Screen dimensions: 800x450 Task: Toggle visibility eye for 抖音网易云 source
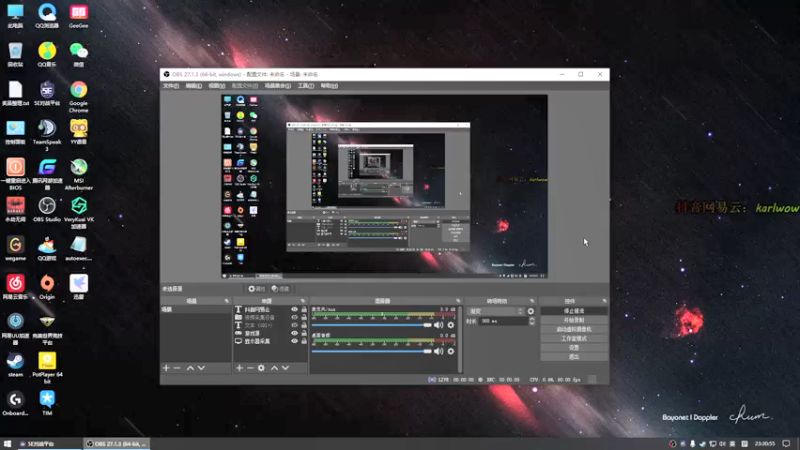click(x=294, y=309)
